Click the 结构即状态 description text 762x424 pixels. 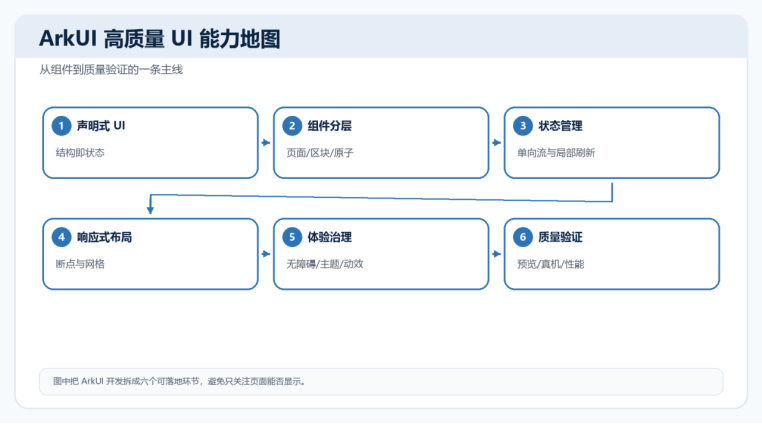pos(80,153)
